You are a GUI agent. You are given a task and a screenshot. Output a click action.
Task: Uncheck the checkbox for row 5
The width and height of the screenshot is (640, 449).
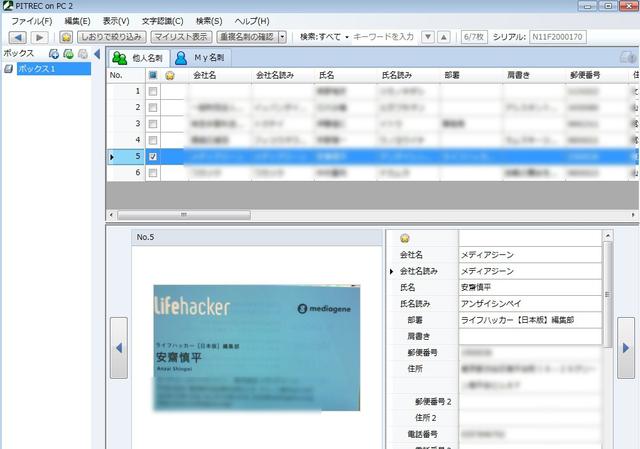tap(153, 157)
